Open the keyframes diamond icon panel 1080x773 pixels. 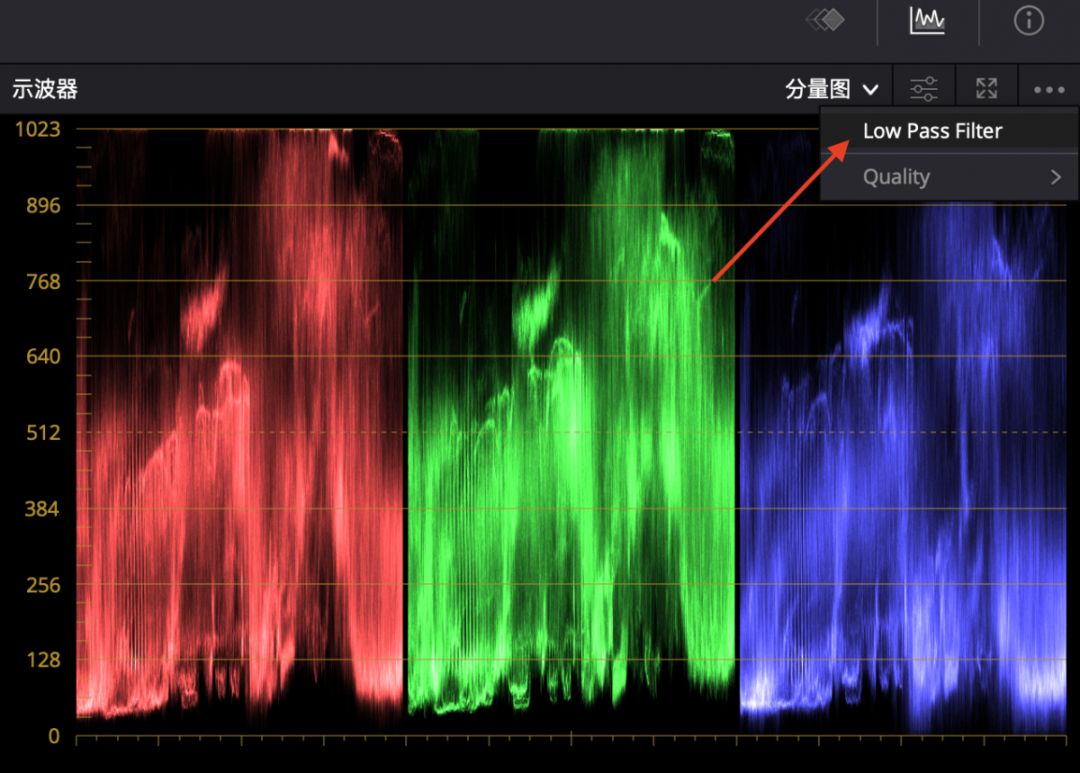[x=826, y=20]
